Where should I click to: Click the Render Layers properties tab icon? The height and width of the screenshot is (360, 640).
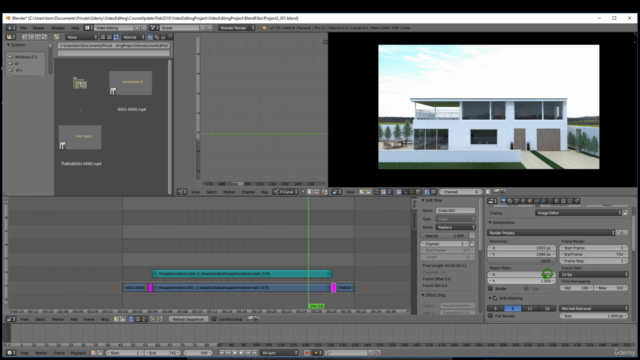tap(510, 201)
